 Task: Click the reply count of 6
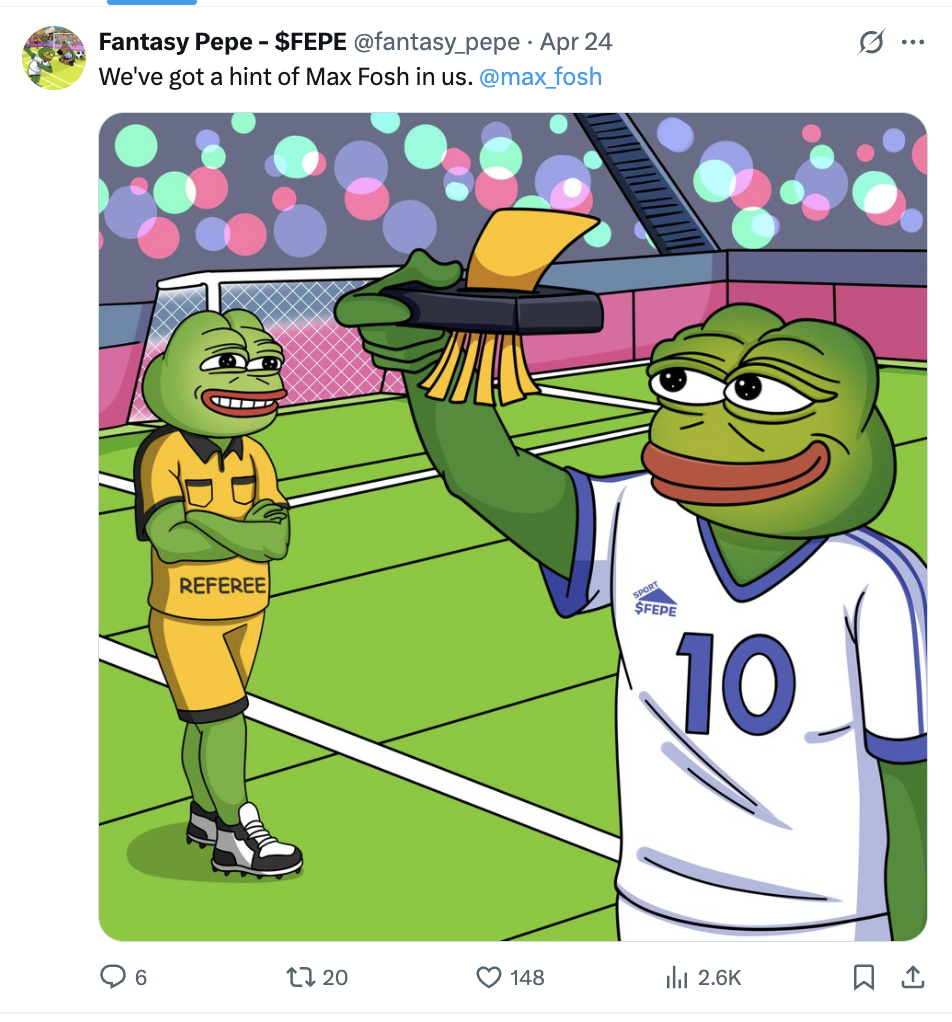[x=140, y=977]
